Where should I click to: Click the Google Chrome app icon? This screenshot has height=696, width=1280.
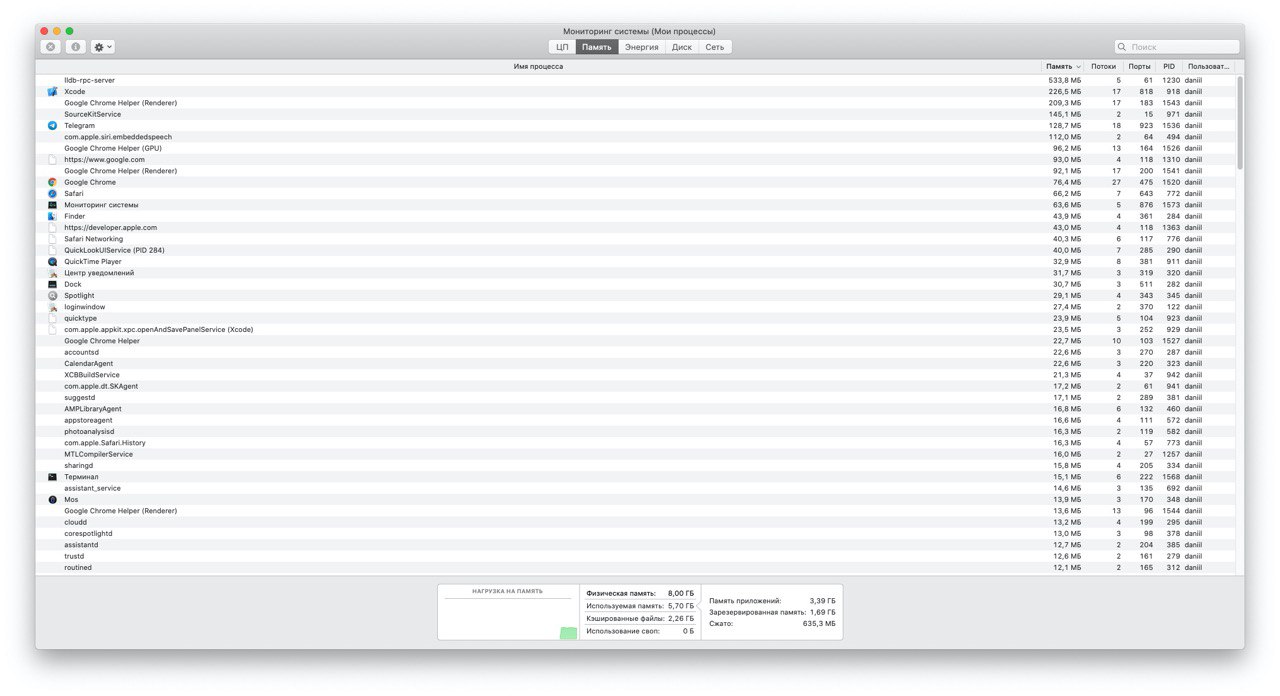pyautogui.click(x=53, y=182)
